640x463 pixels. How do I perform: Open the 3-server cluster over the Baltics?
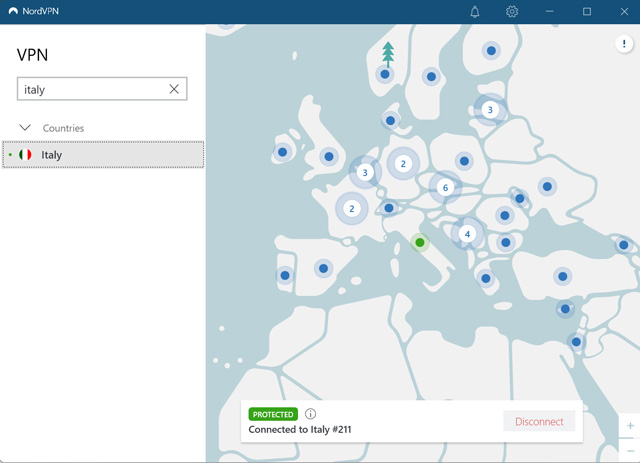[490, 109]
